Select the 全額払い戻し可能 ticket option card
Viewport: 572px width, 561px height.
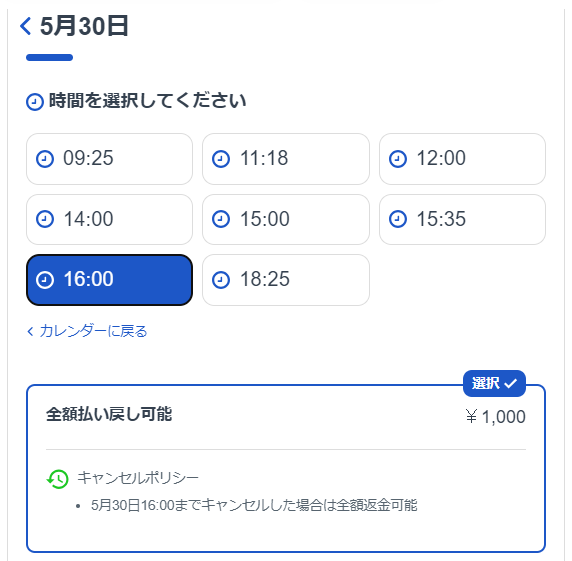click(286, 468)
